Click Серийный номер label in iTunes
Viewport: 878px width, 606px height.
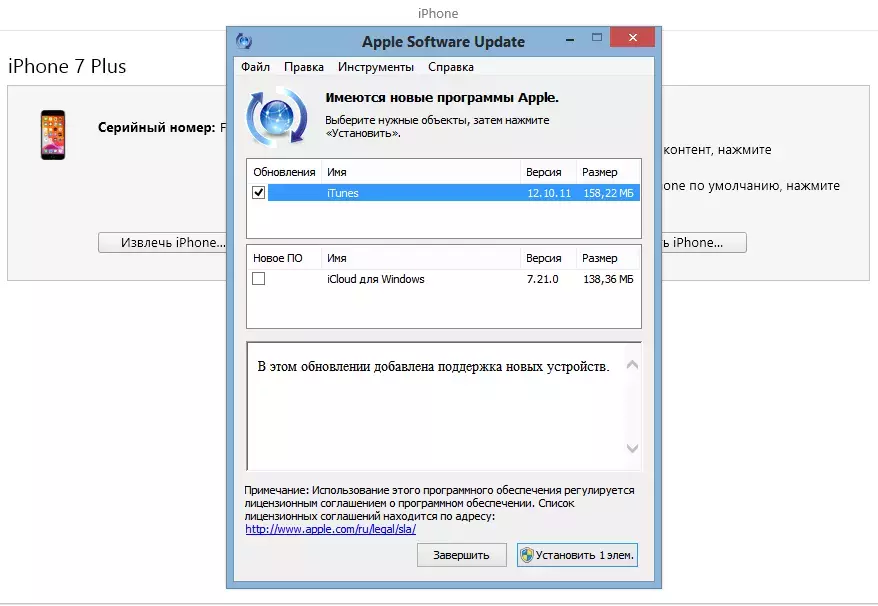click(156, 127)
